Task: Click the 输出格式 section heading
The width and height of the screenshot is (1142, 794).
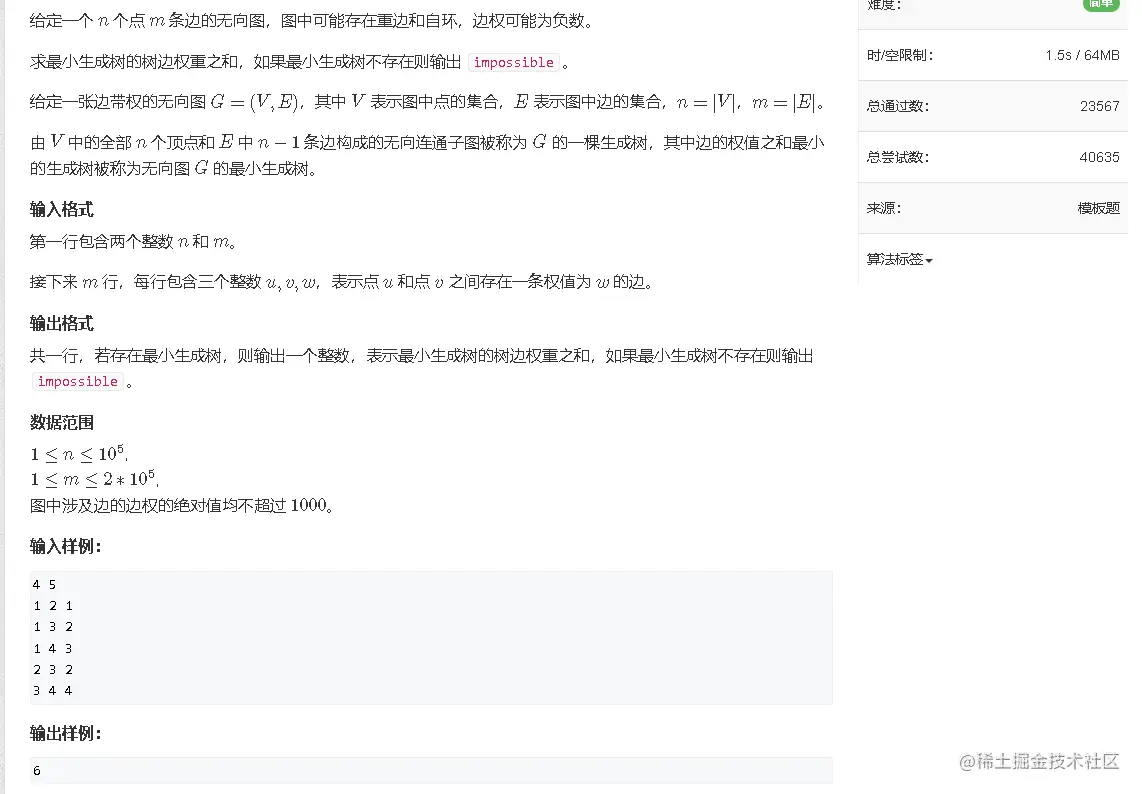Action: 62,323
